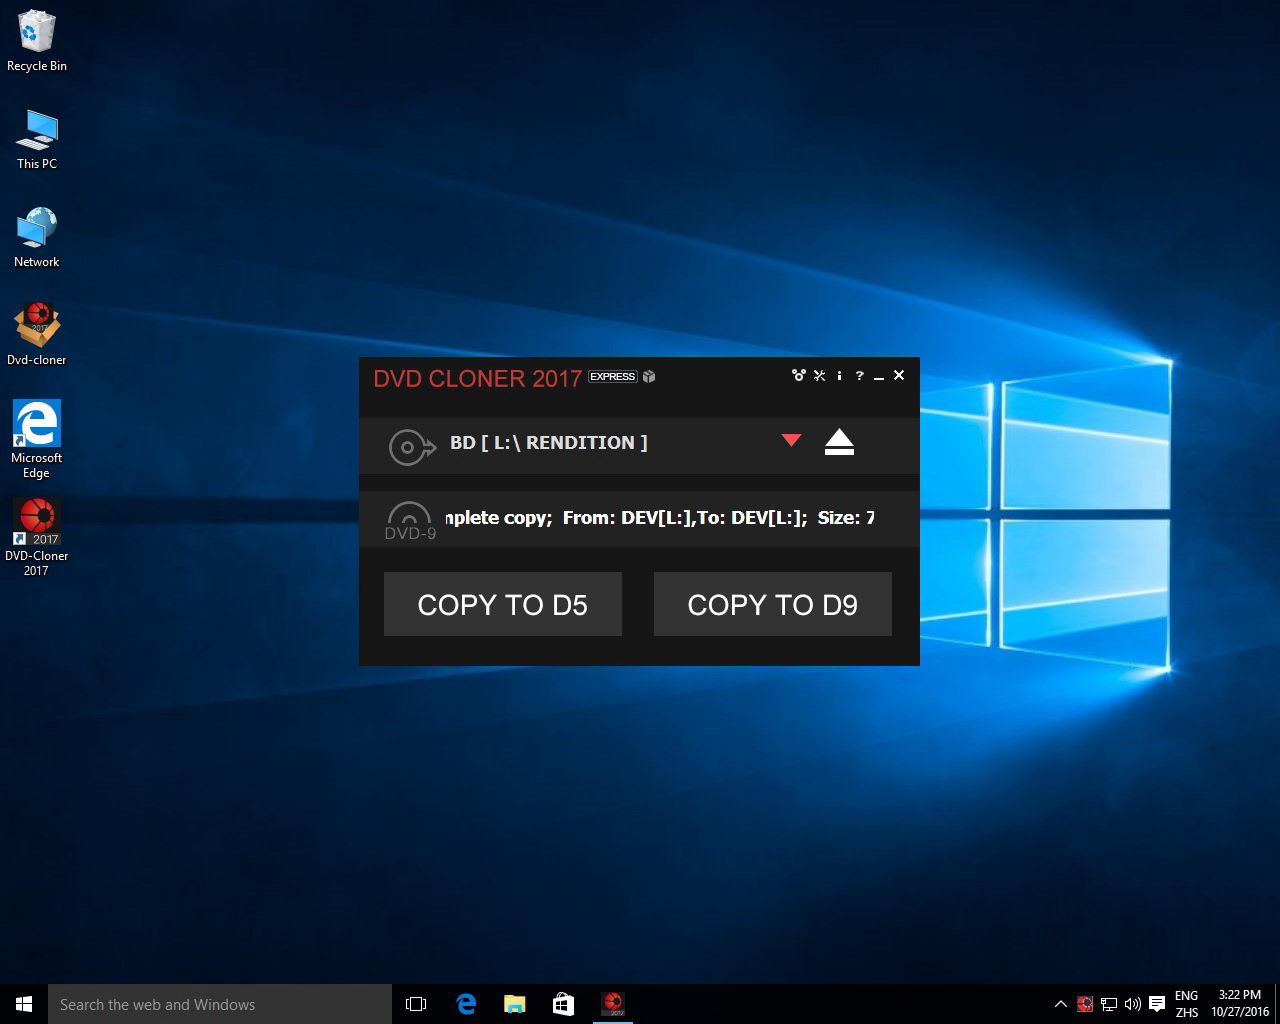Open File Explorer from the taskbar
Screen dimensions: 1280x1024
[x=515, y=1004]
